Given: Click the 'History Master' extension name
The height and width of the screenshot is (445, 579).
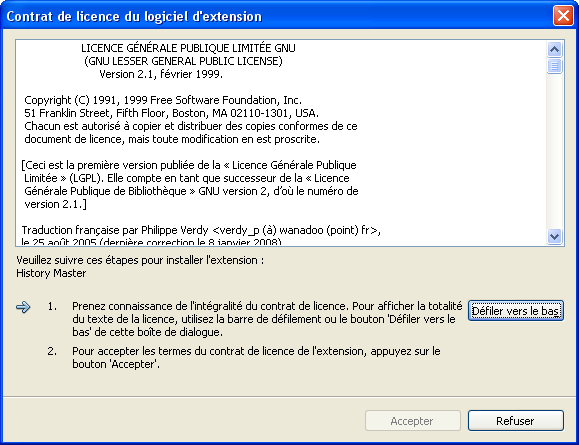Looking at the screenshot, I should [x=51, y=273].
